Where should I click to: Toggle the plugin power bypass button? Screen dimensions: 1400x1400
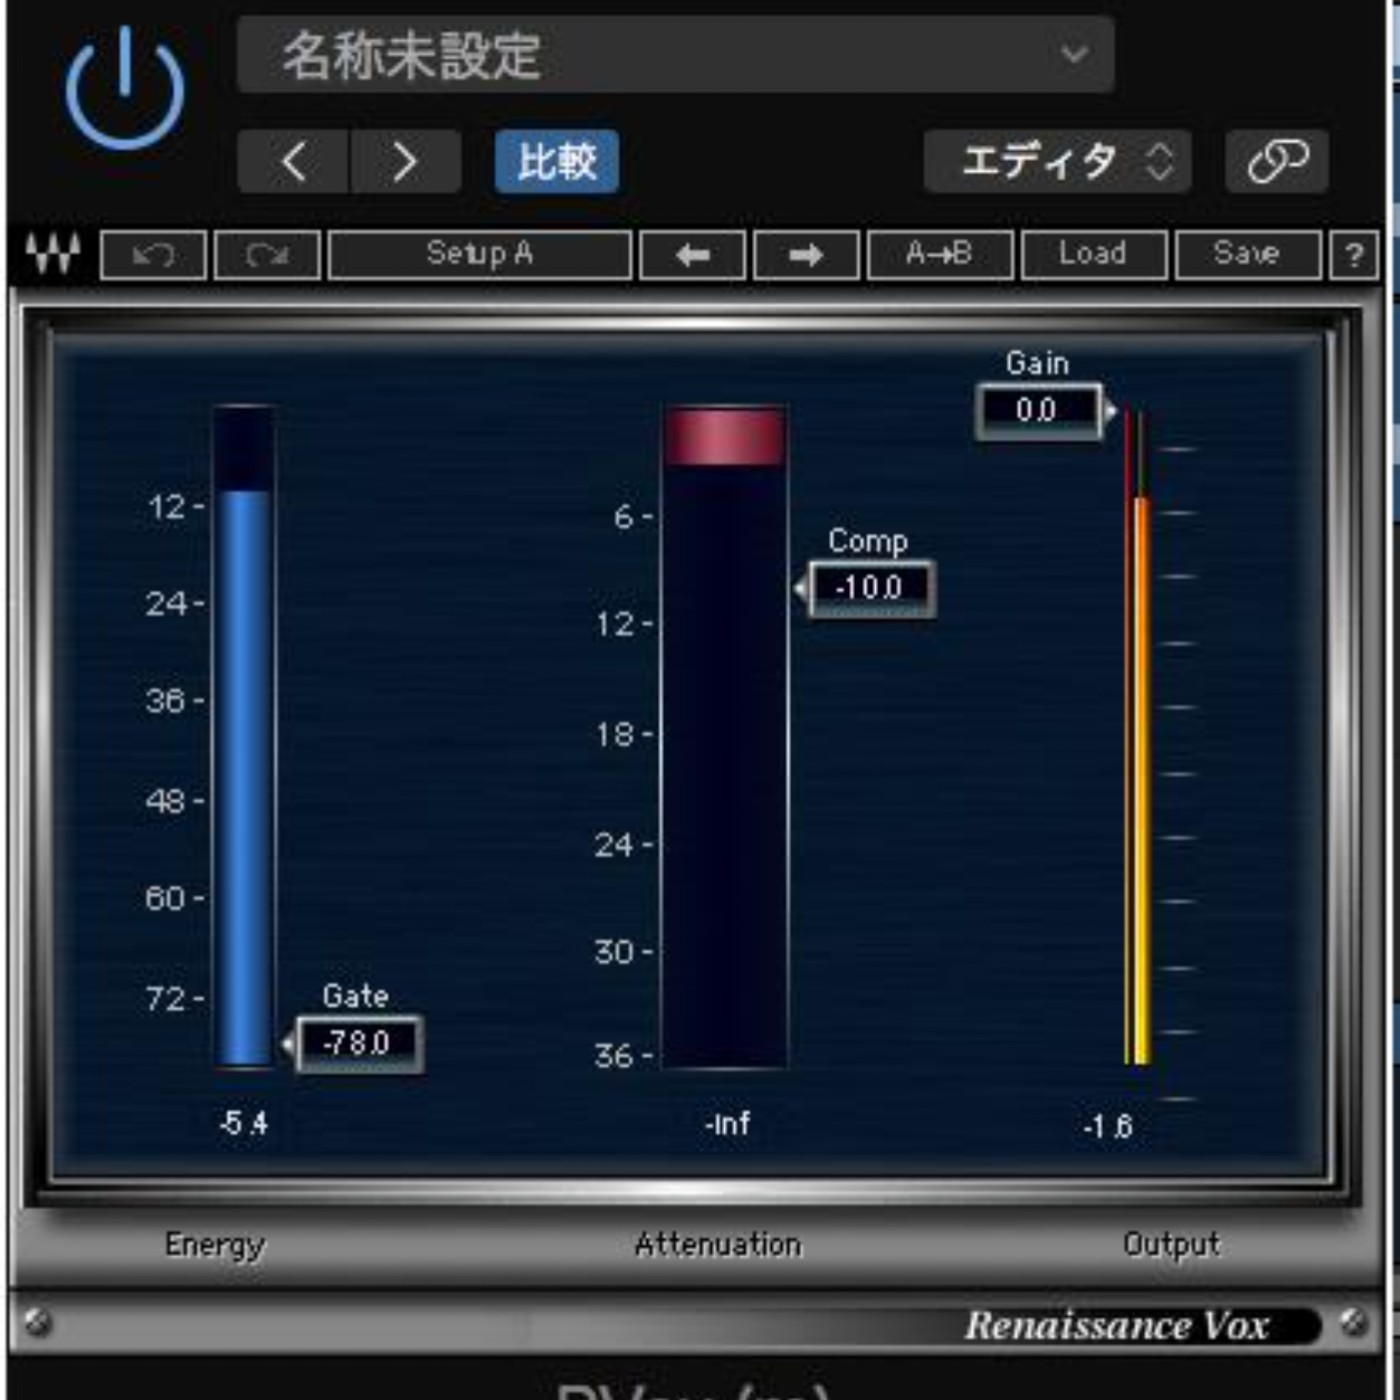tap(125, 88)
